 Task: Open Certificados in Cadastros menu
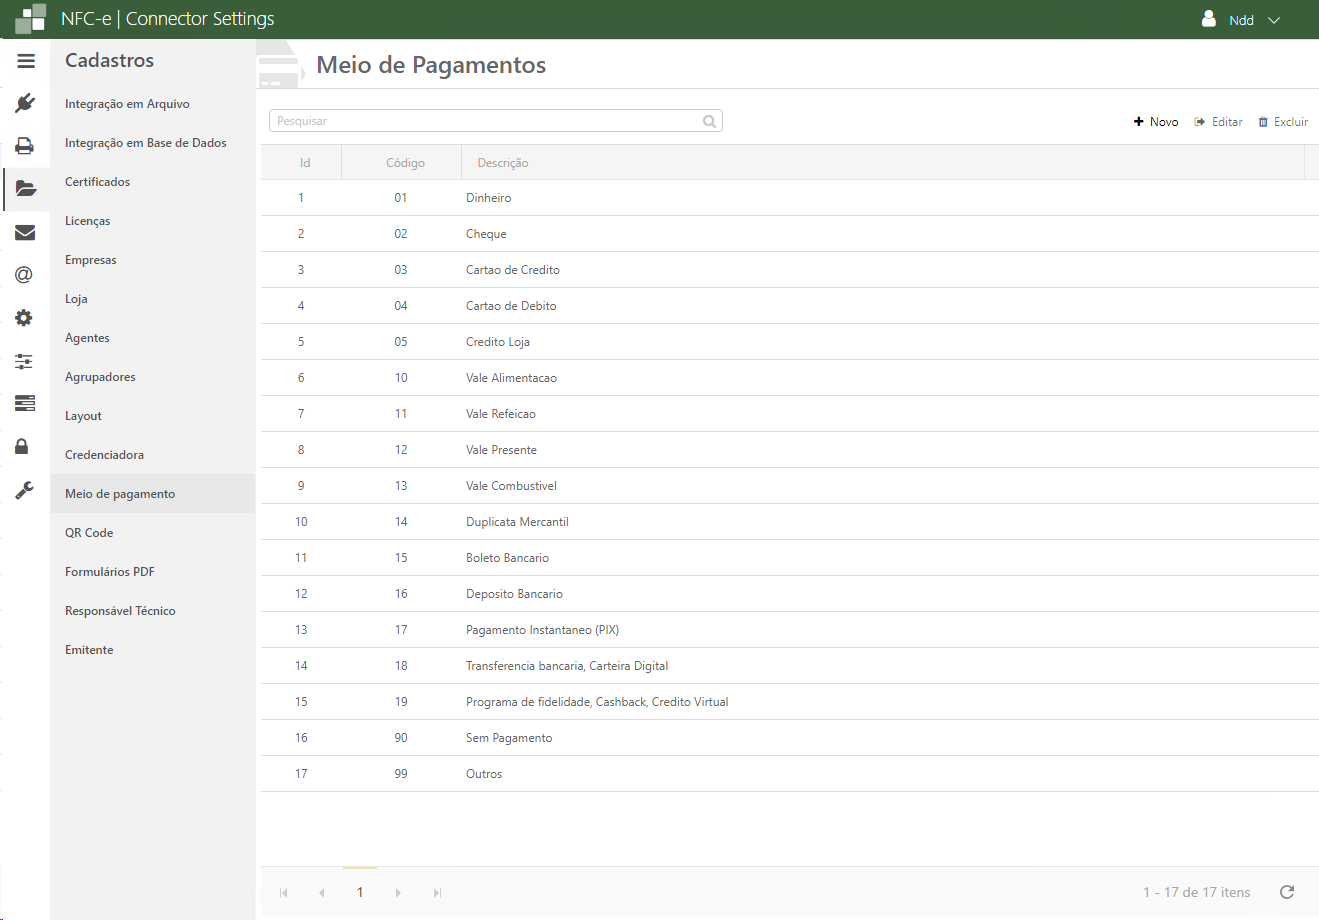pos(98,182)
